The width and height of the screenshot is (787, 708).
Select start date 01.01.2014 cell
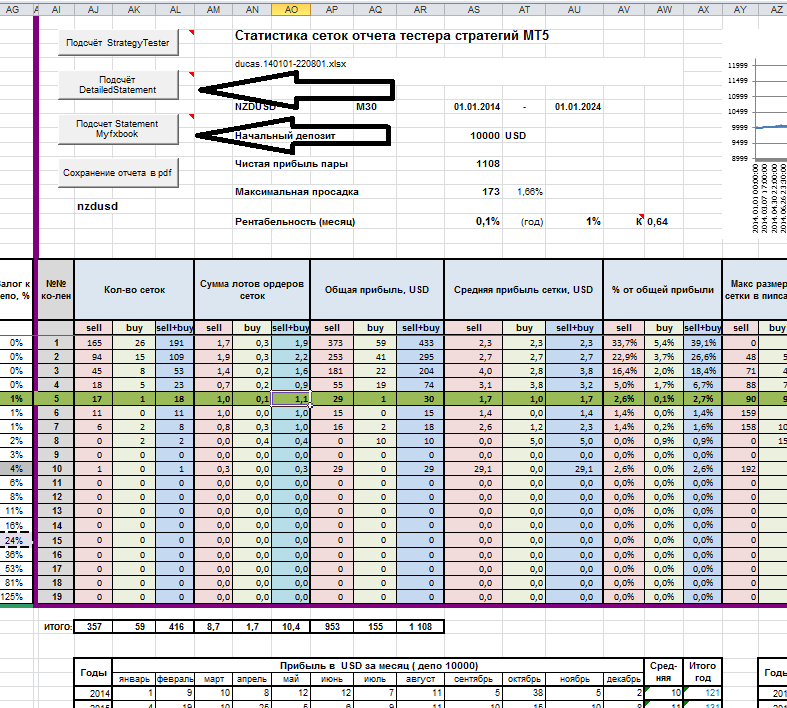pyautogui.click(x=477, y=106)
